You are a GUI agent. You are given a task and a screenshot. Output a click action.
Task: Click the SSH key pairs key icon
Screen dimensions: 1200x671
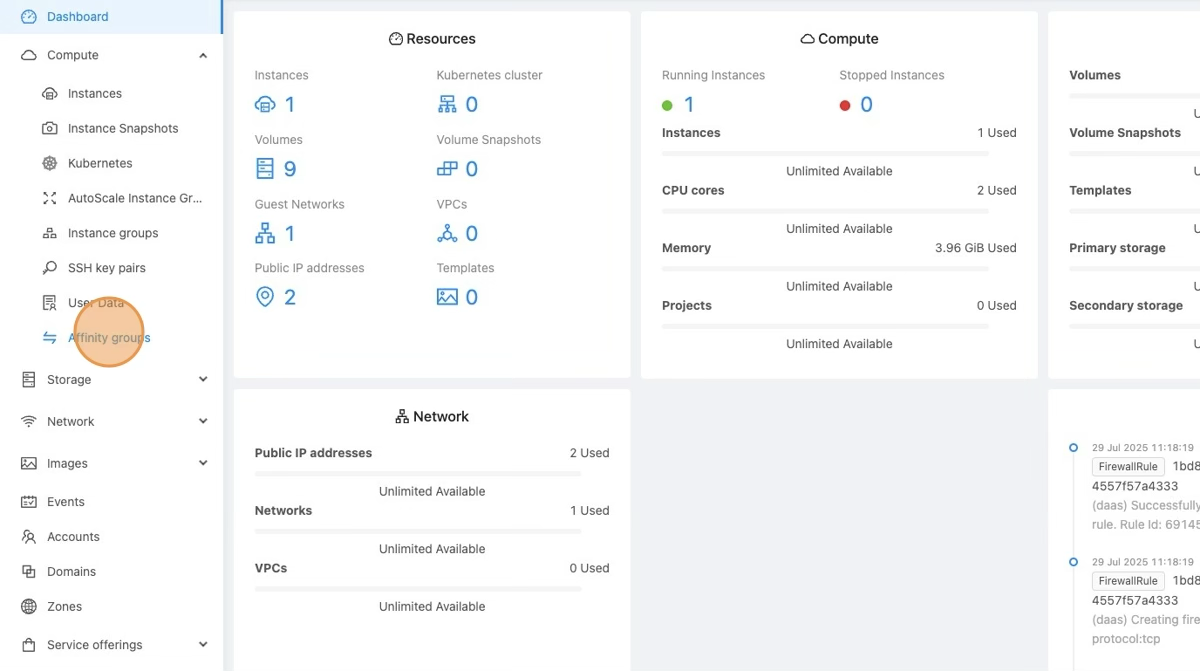[x=49, y=269]
